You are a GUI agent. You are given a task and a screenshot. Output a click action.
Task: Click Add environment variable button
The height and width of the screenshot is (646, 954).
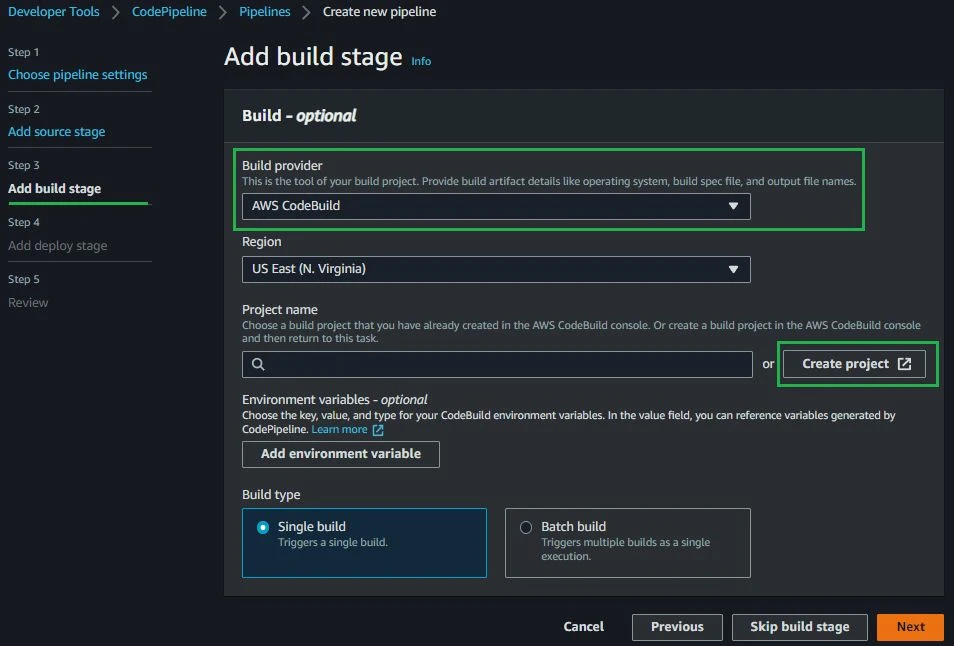click(x=341, y=454)
